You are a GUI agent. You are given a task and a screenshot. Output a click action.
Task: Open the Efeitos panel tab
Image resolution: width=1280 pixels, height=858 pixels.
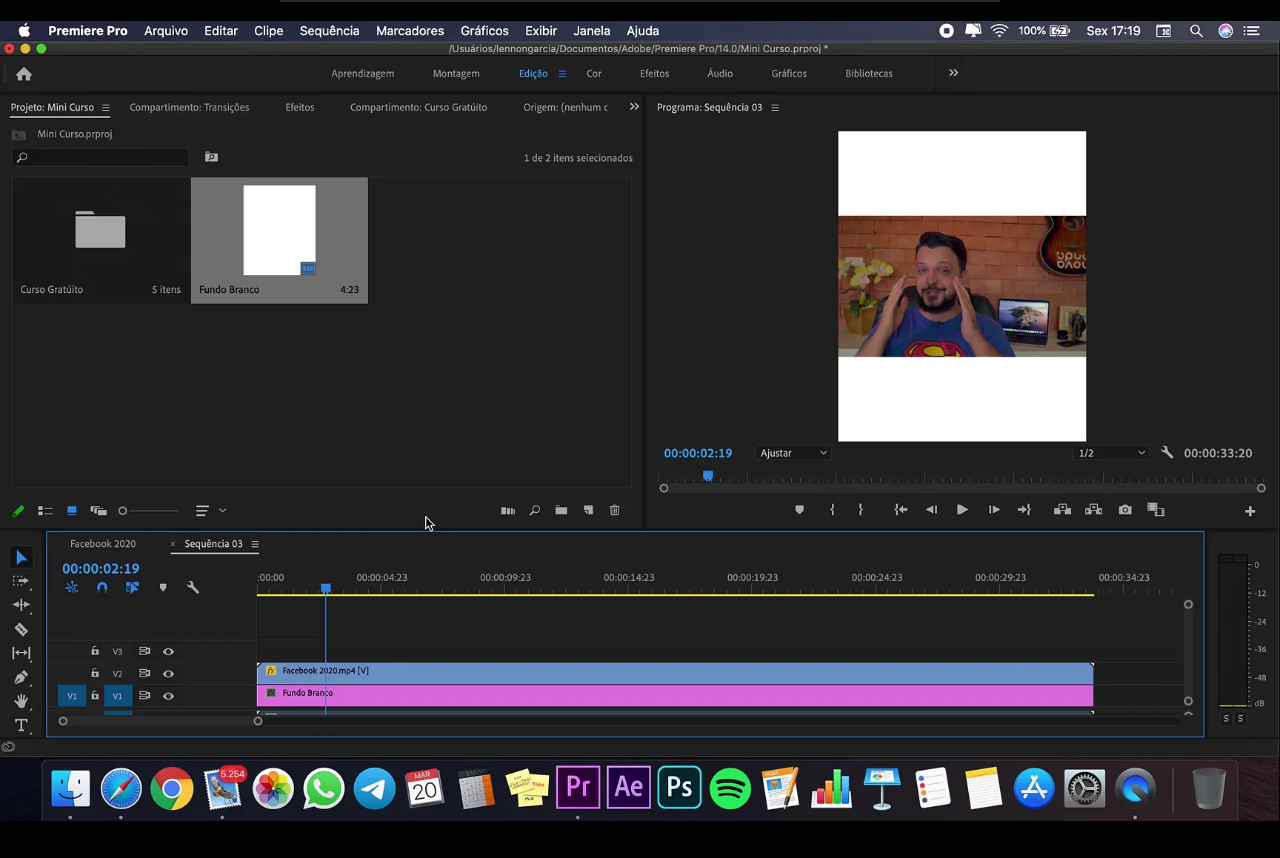(300, 108)
